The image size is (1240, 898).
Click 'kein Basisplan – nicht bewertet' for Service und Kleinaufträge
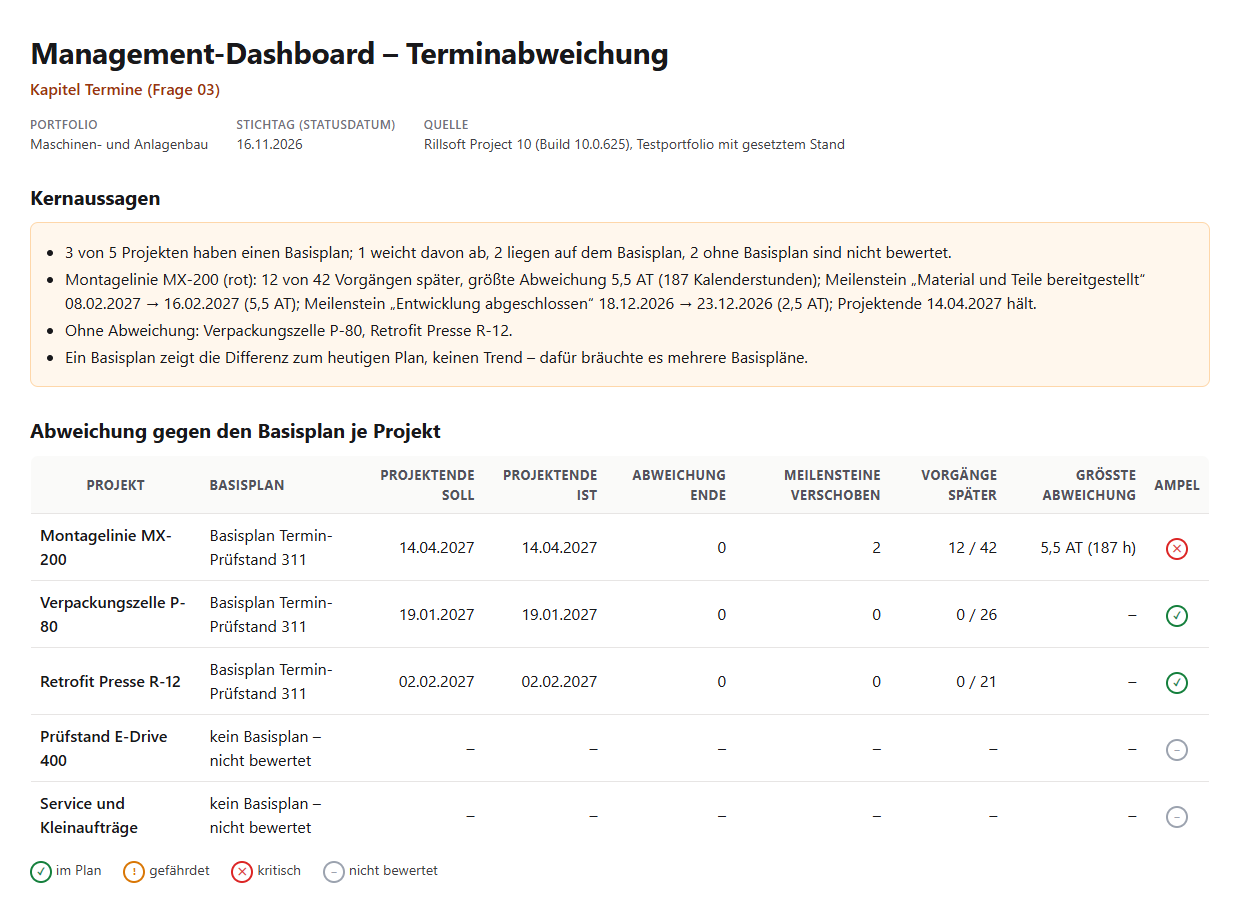click(266, 816)
